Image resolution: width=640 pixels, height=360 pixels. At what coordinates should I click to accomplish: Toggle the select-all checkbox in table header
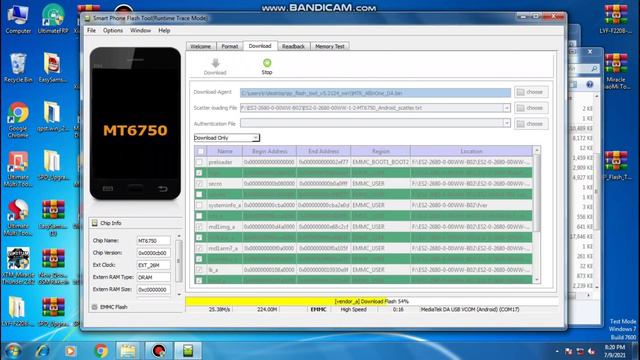[x=200, y=151]
